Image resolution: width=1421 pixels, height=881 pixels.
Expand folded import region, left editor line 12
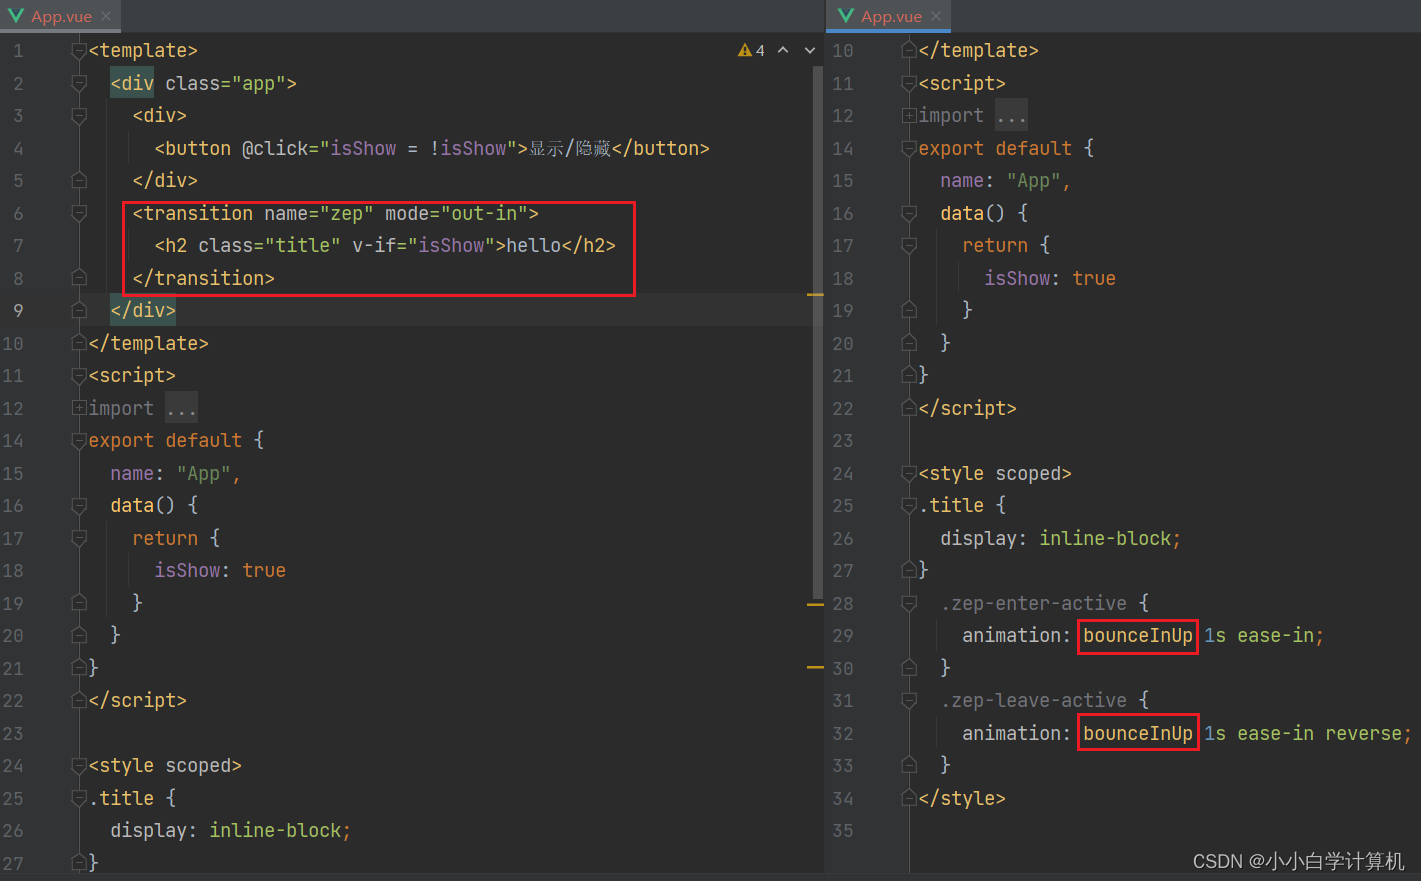point(79,408)
